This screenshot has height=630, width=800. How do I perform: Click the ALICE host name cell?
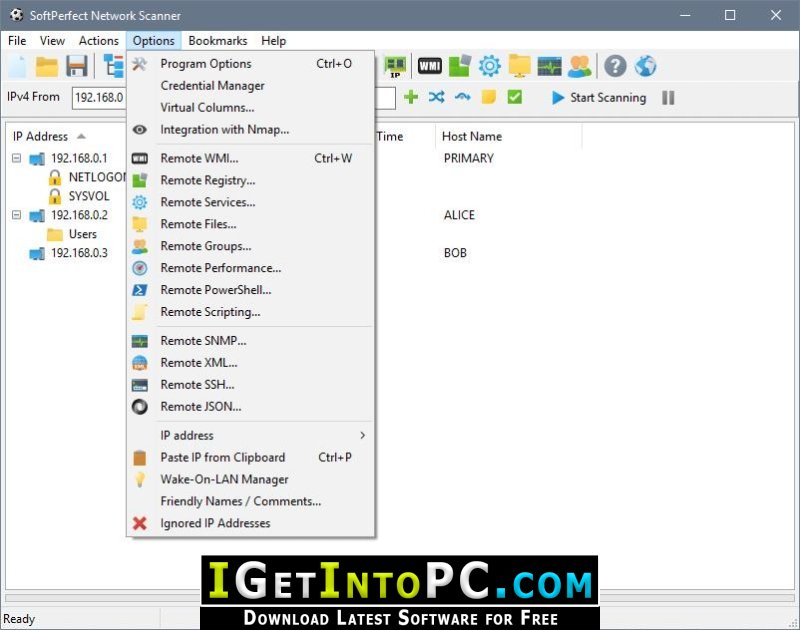(x=459, y=215)
